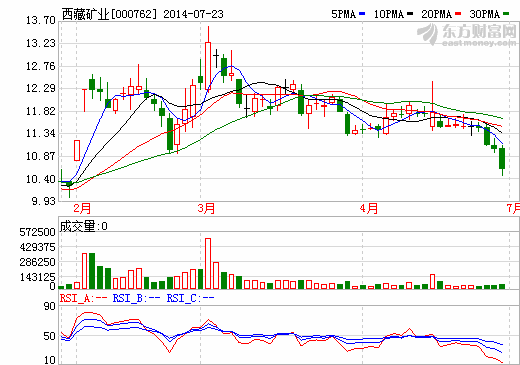Click the 572500 volume axis label
Image resolution: width=520 pixels, height=365 pixels.
[x=37, y=232]
